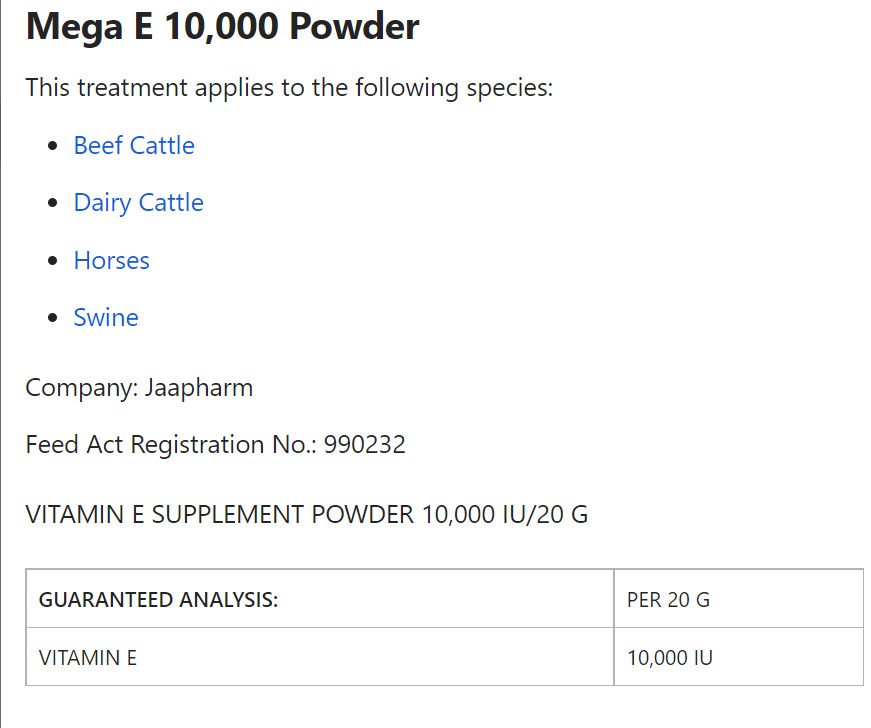The height and width of the screenshot is (728, 871).
Task: Click the bullet beside Dairy Cattle
Action: click(x=54, y=204)
